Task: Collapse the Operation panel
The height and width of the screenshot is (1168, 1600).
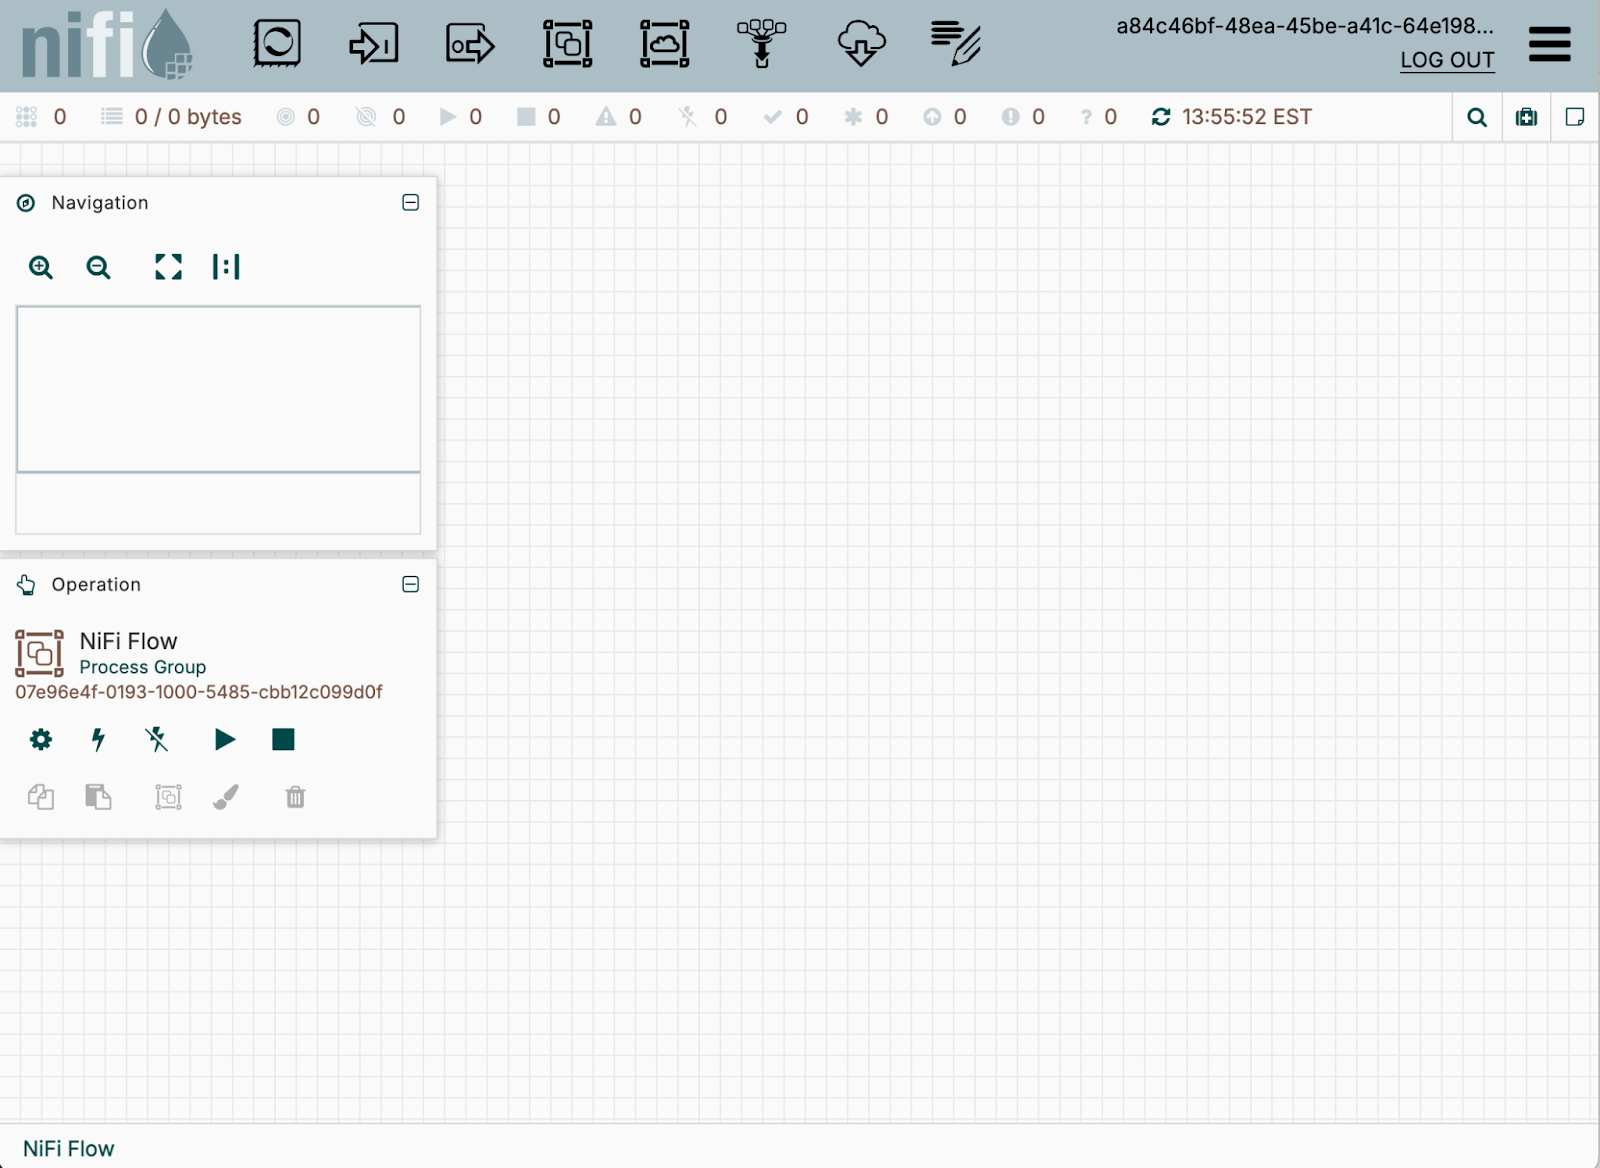Action: [410, 585]
